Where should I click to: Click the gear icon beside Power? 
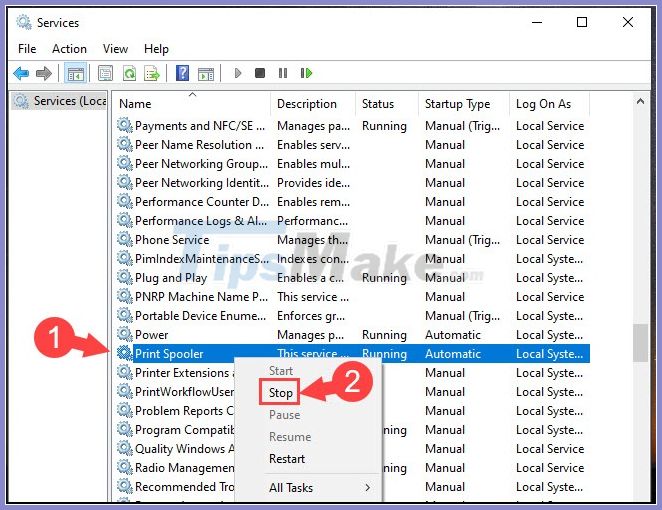(x=125, y=334)
